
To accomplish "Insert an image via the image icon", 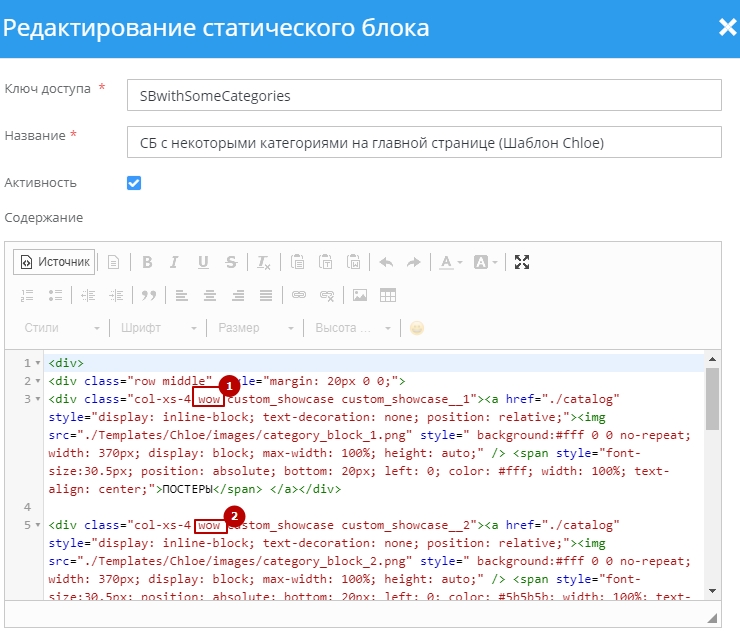I will click(360, 295).
